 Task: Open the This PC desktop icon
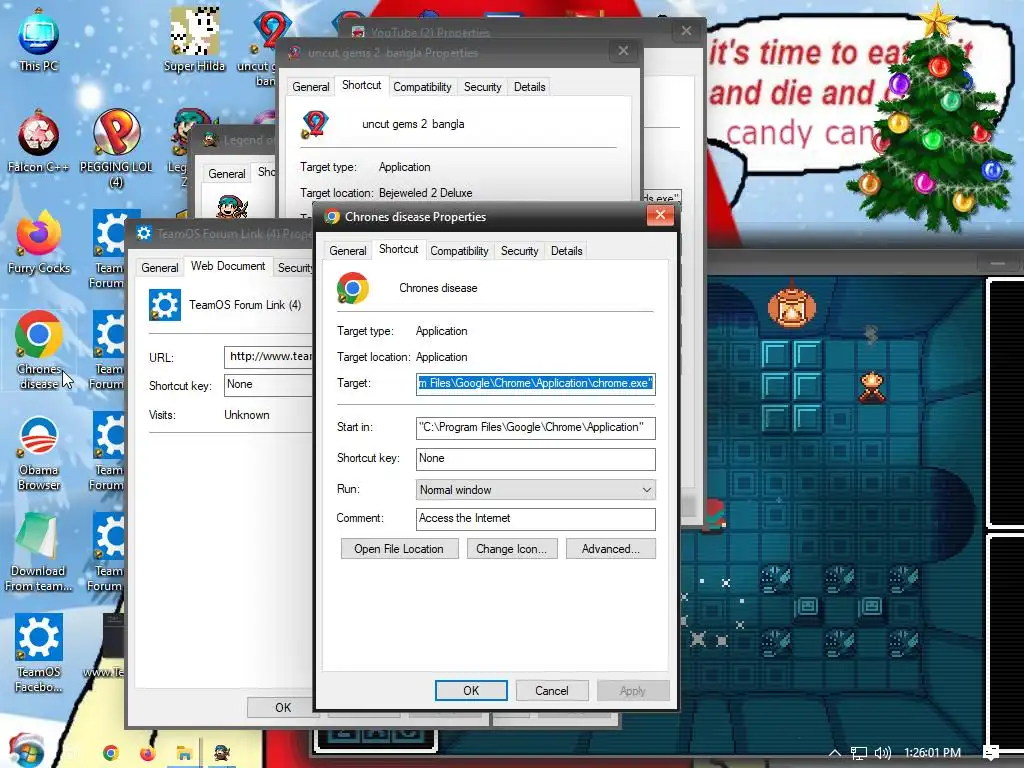click(38, 40)
